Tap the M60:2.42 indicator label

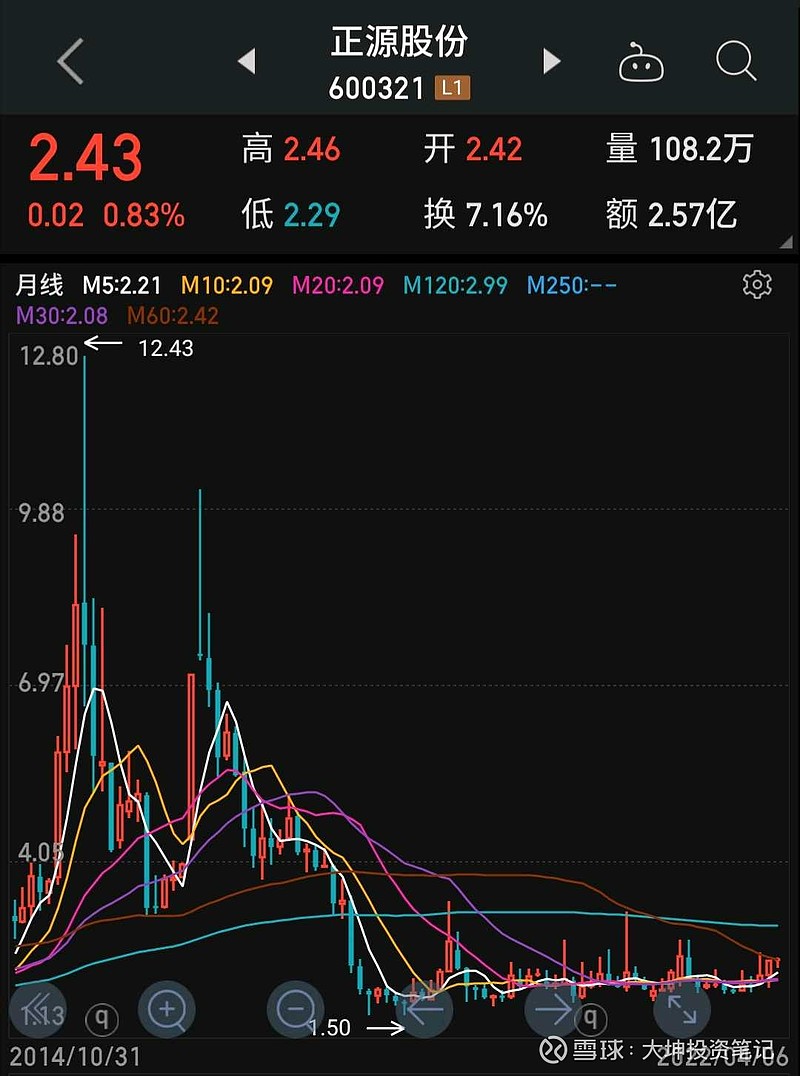[x=173, y=316]
